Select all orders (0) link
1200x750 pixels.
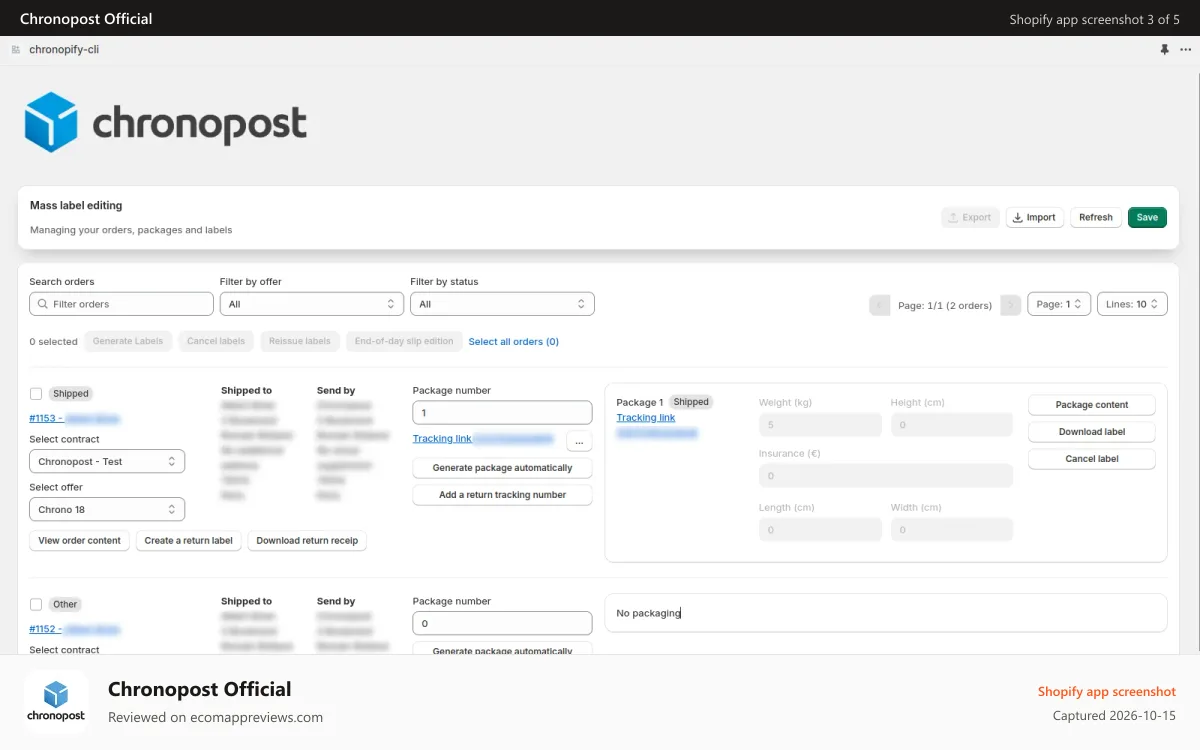(514, 341)
